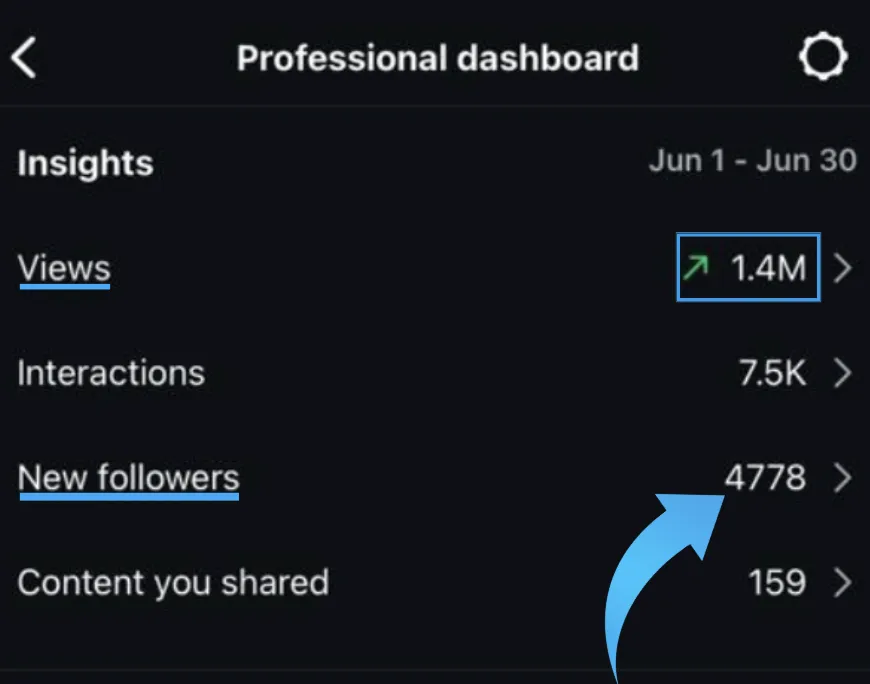Click the Insights section heading
This screenshot has width=870, height=684.
[x=85, y=163]
